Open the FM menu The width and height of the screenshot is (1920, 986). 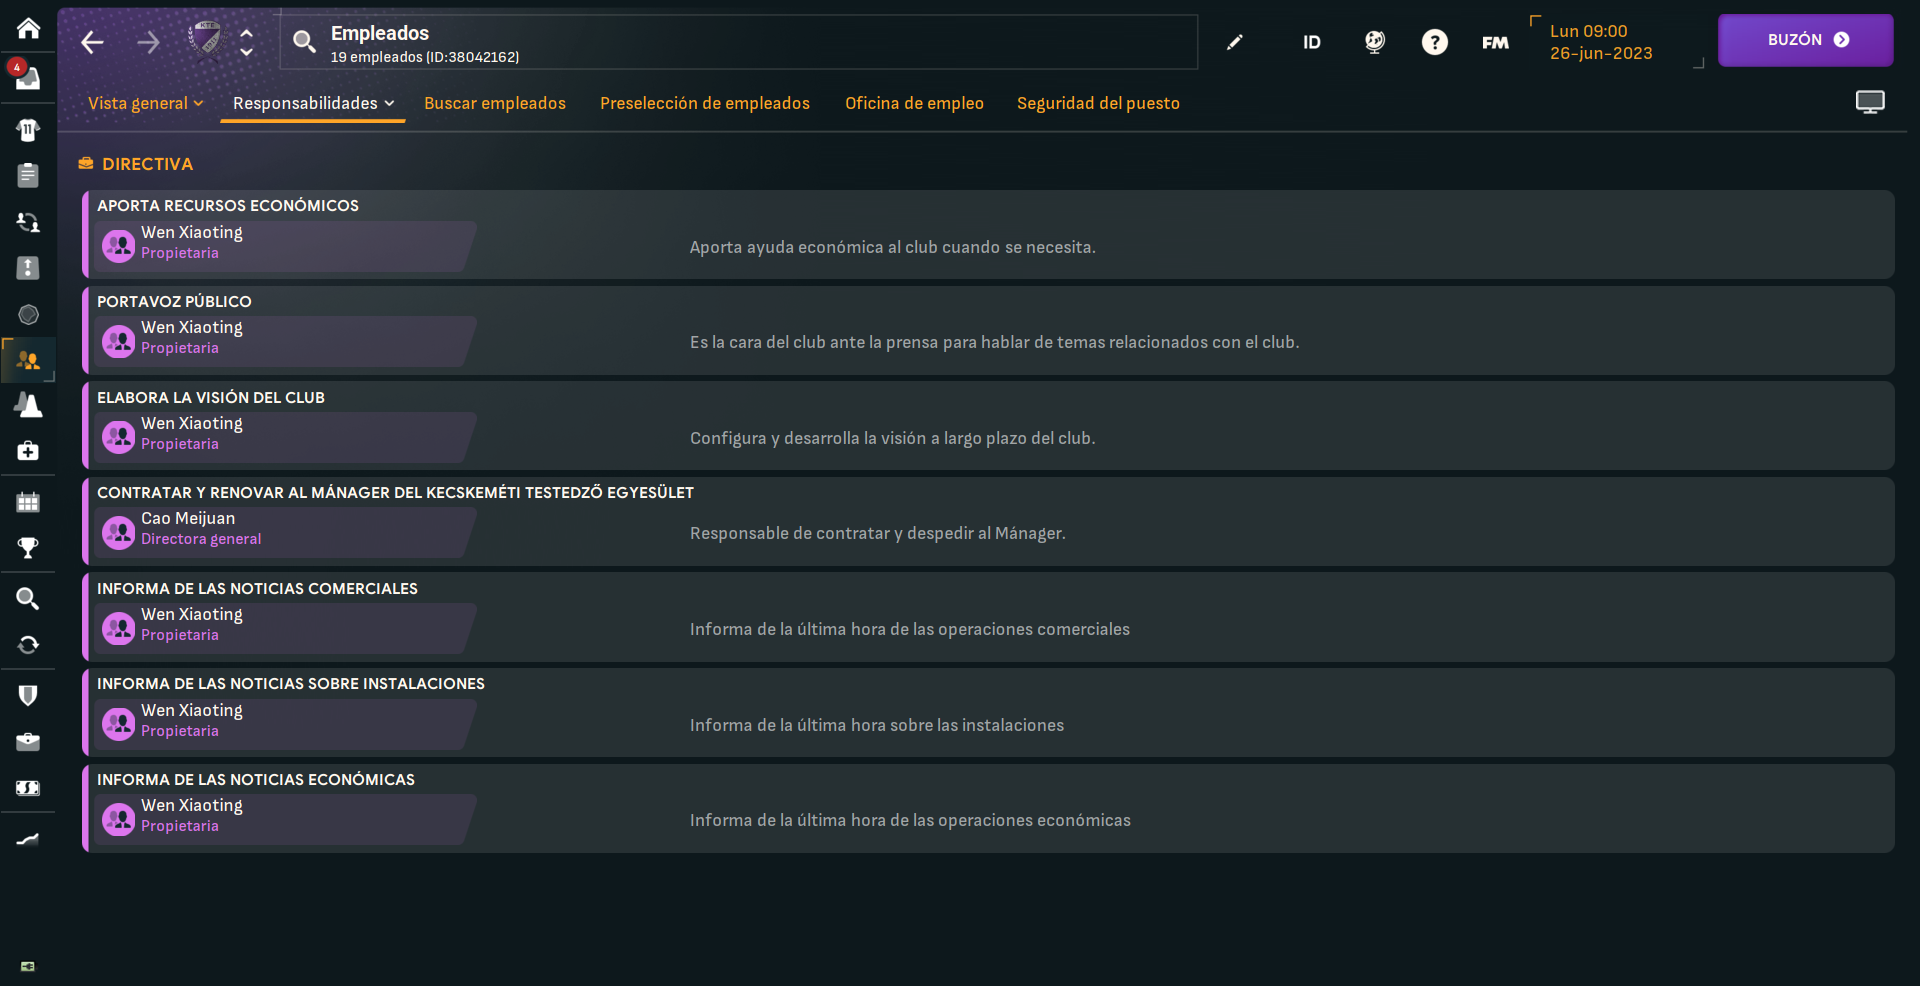pos(1495,42)
